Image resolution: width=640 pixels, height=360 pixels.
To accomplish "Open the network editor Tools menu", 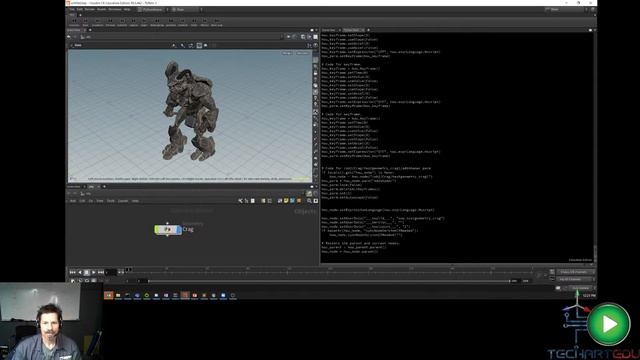I will tap(111, 201).
